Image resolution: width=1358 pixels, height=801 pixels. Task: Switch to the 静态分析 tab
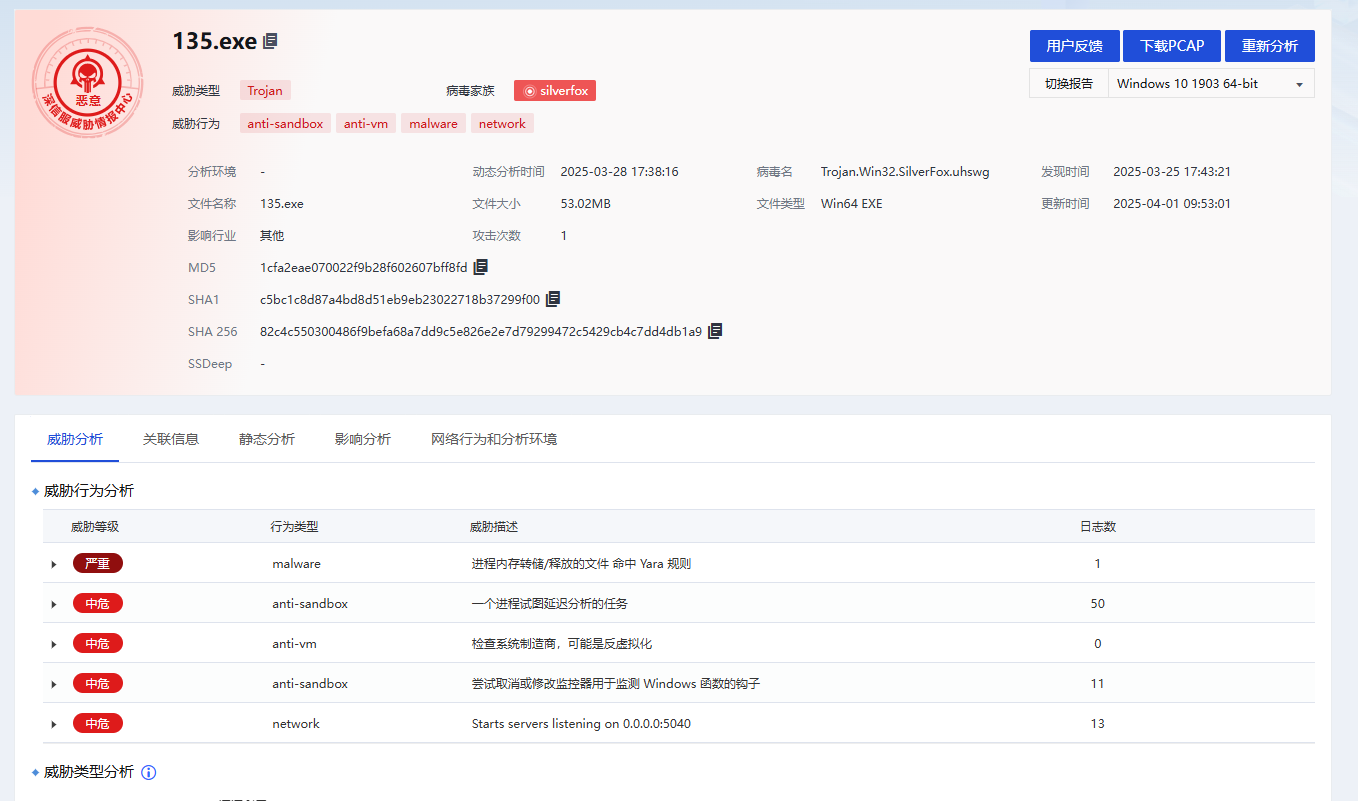click(x=266, y=438)
